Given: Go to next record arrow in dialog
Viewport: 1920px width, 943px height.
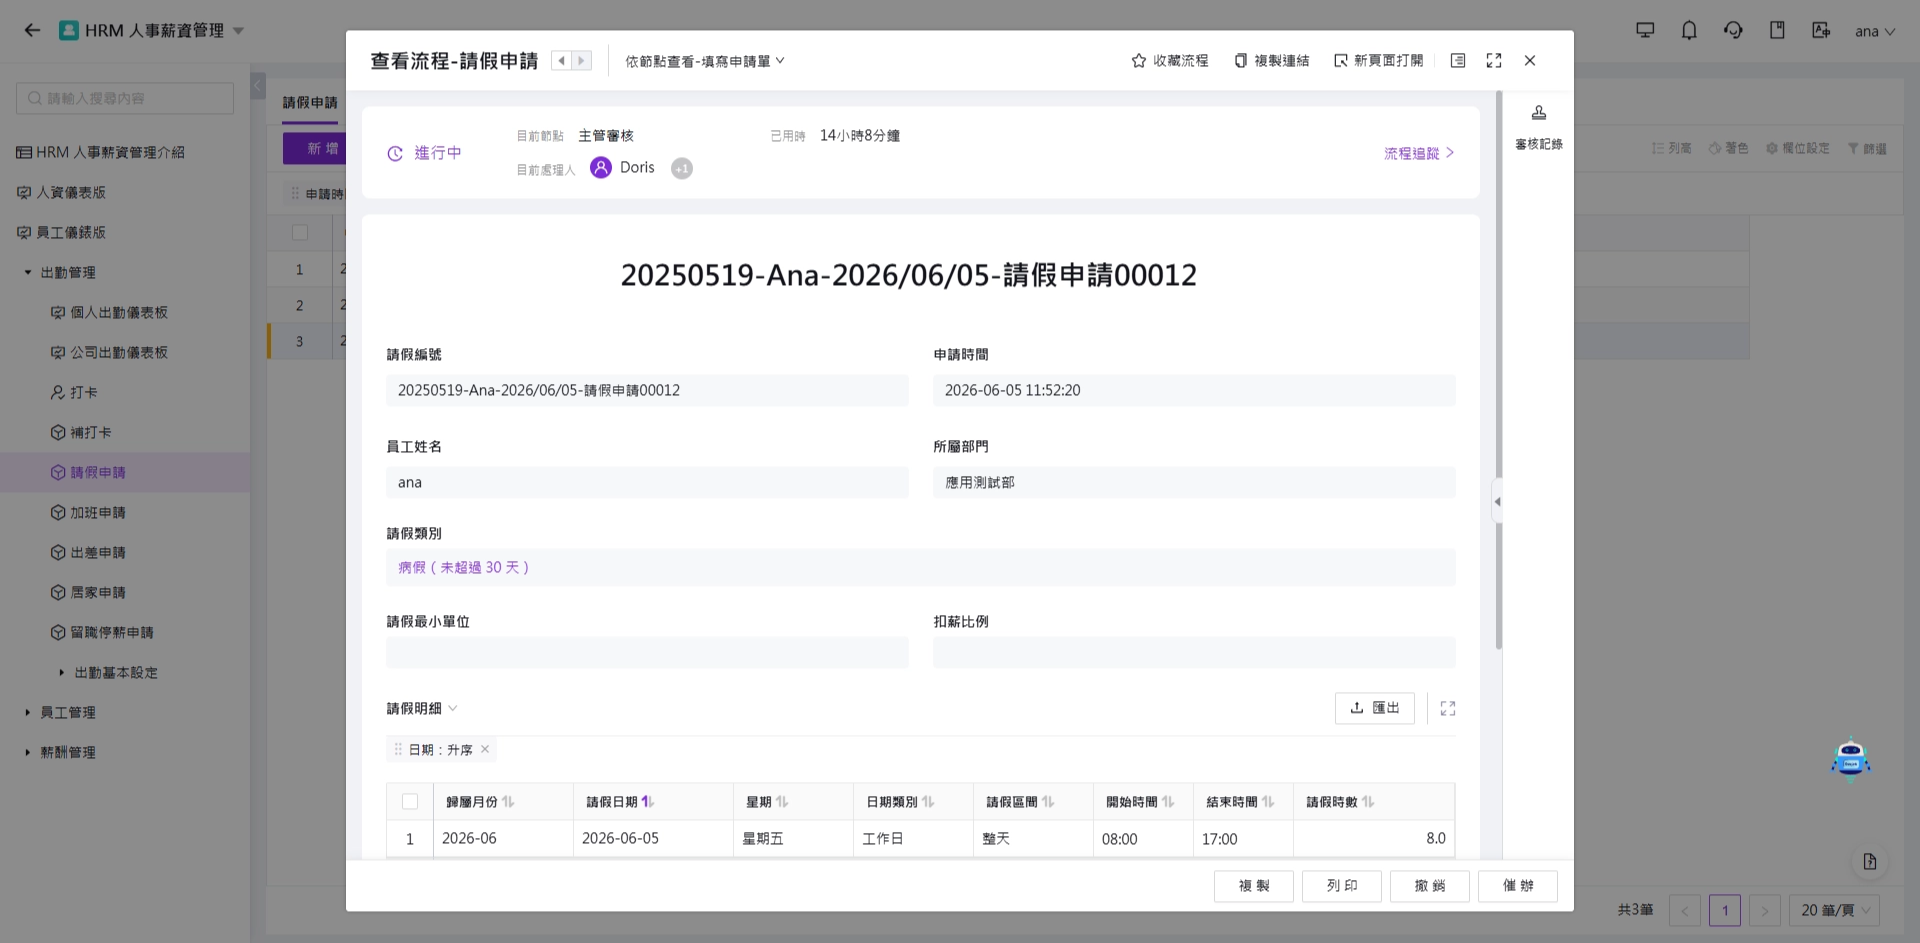Looking at the screenshot, I should tap(581, 61).
